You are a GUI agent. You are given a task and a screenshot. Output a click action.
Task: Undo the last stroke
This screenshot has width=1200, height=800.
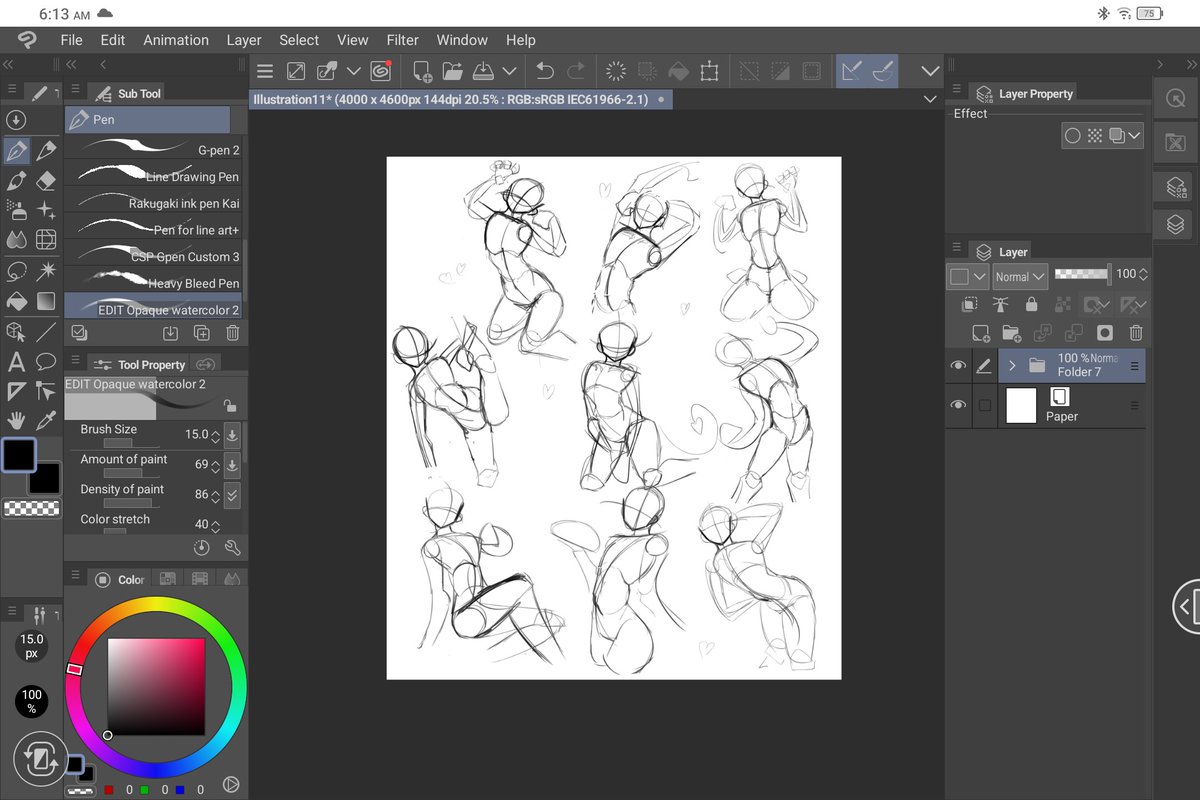point(543,70)
